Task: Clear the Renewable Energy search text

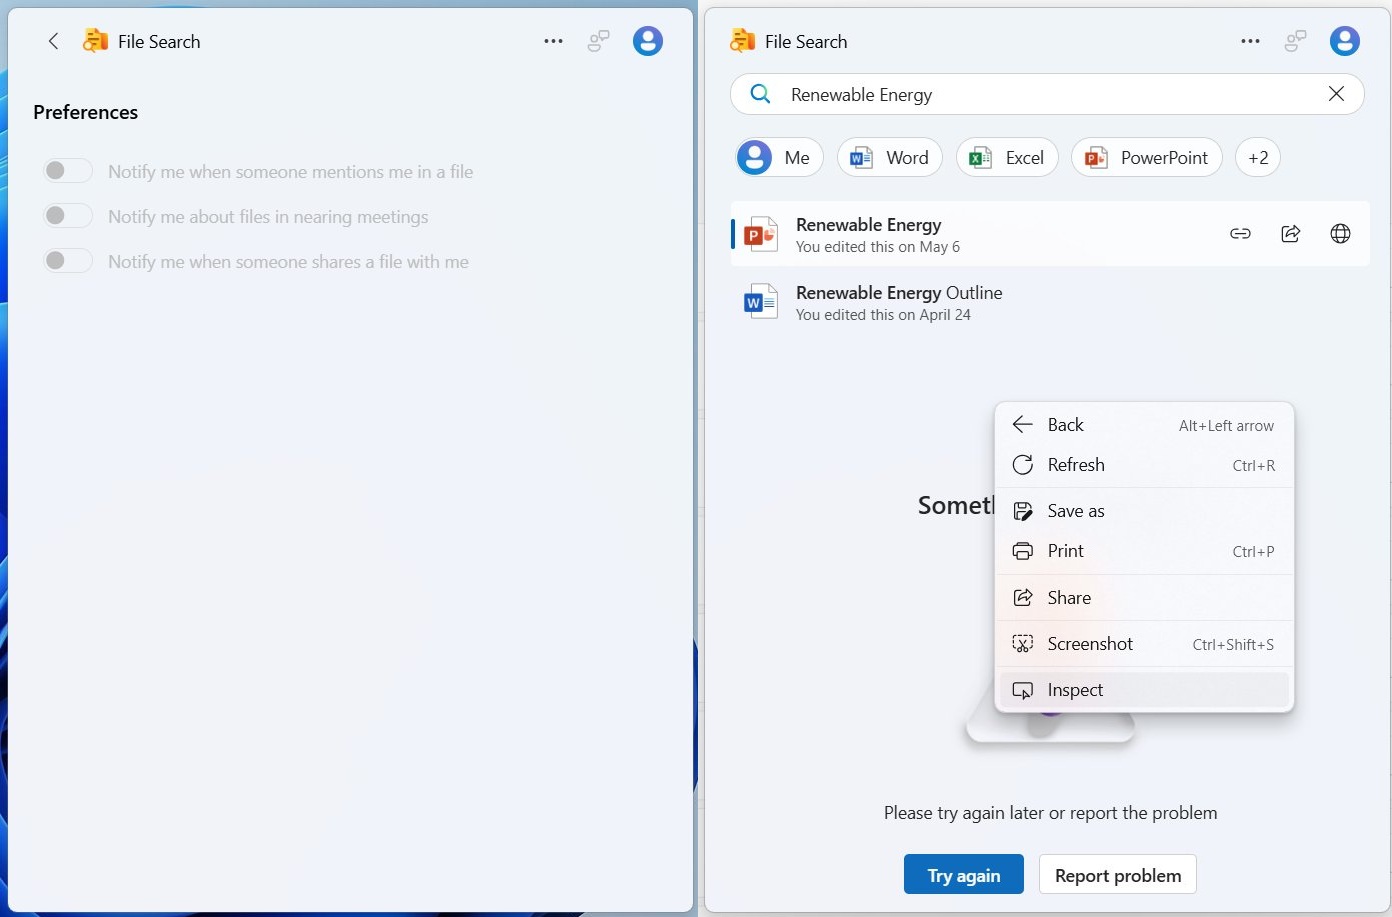Action: (x=1336, y=94)
